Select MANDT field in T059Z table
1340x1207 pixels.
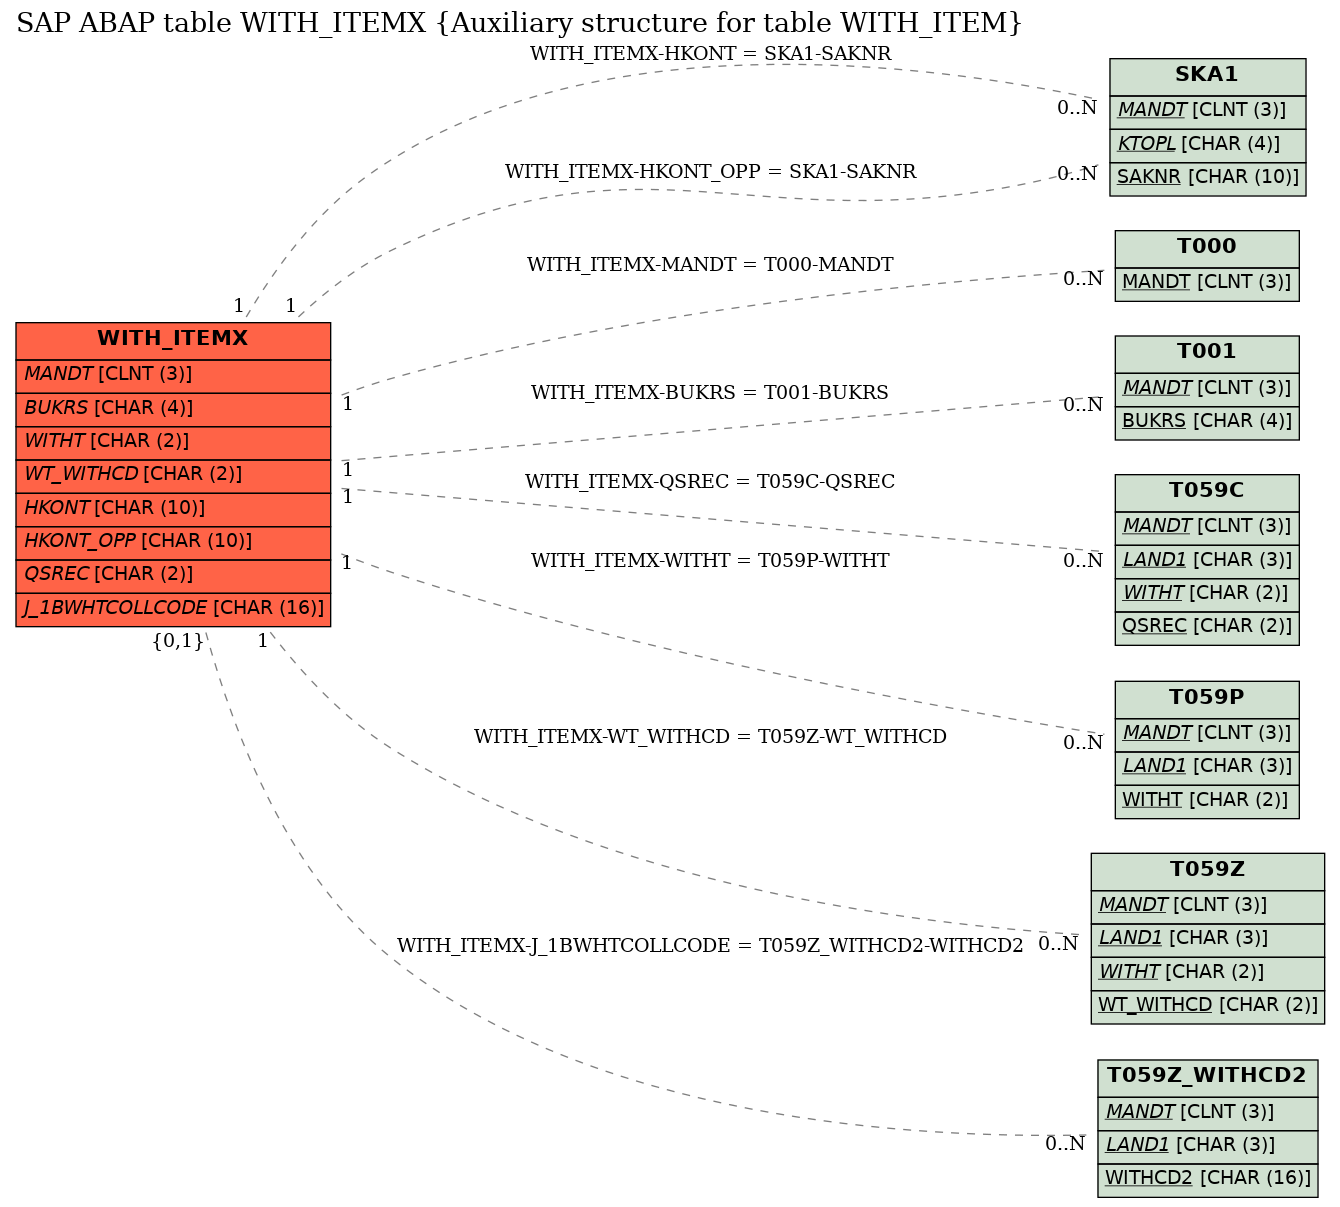1207,906
